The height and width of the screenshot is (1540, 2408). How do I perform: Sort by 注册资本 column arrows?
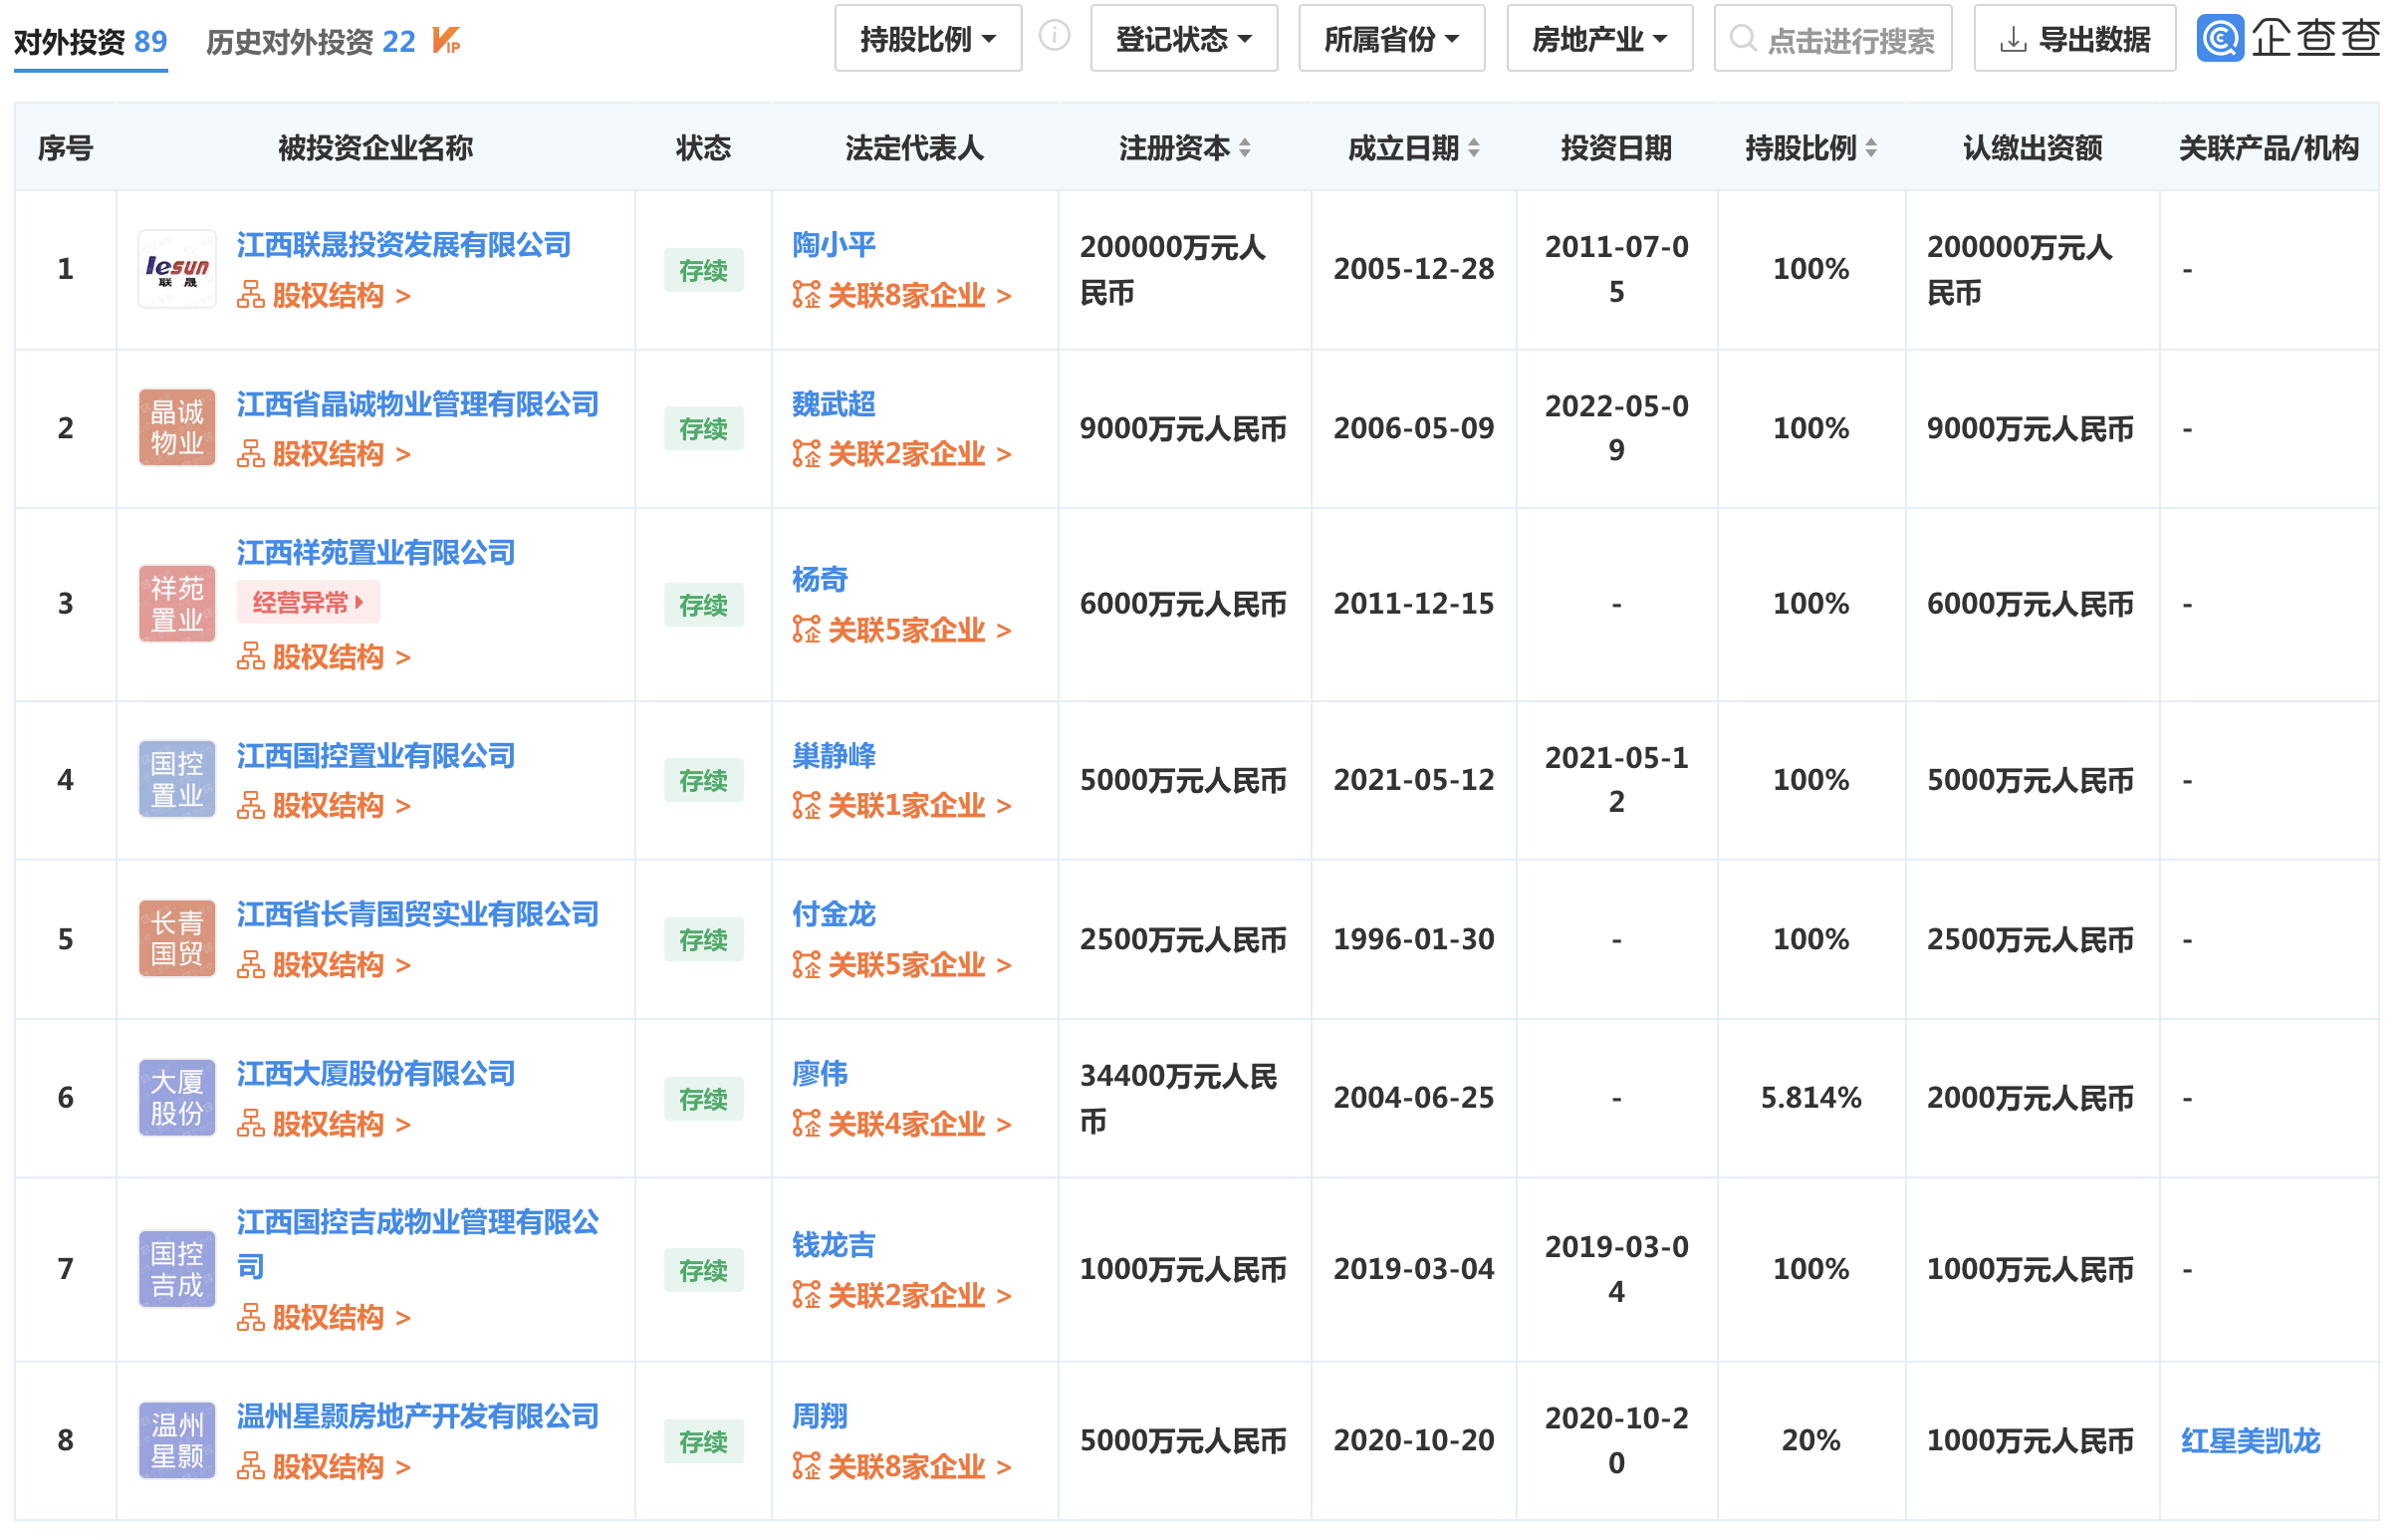pos(1245,148)
